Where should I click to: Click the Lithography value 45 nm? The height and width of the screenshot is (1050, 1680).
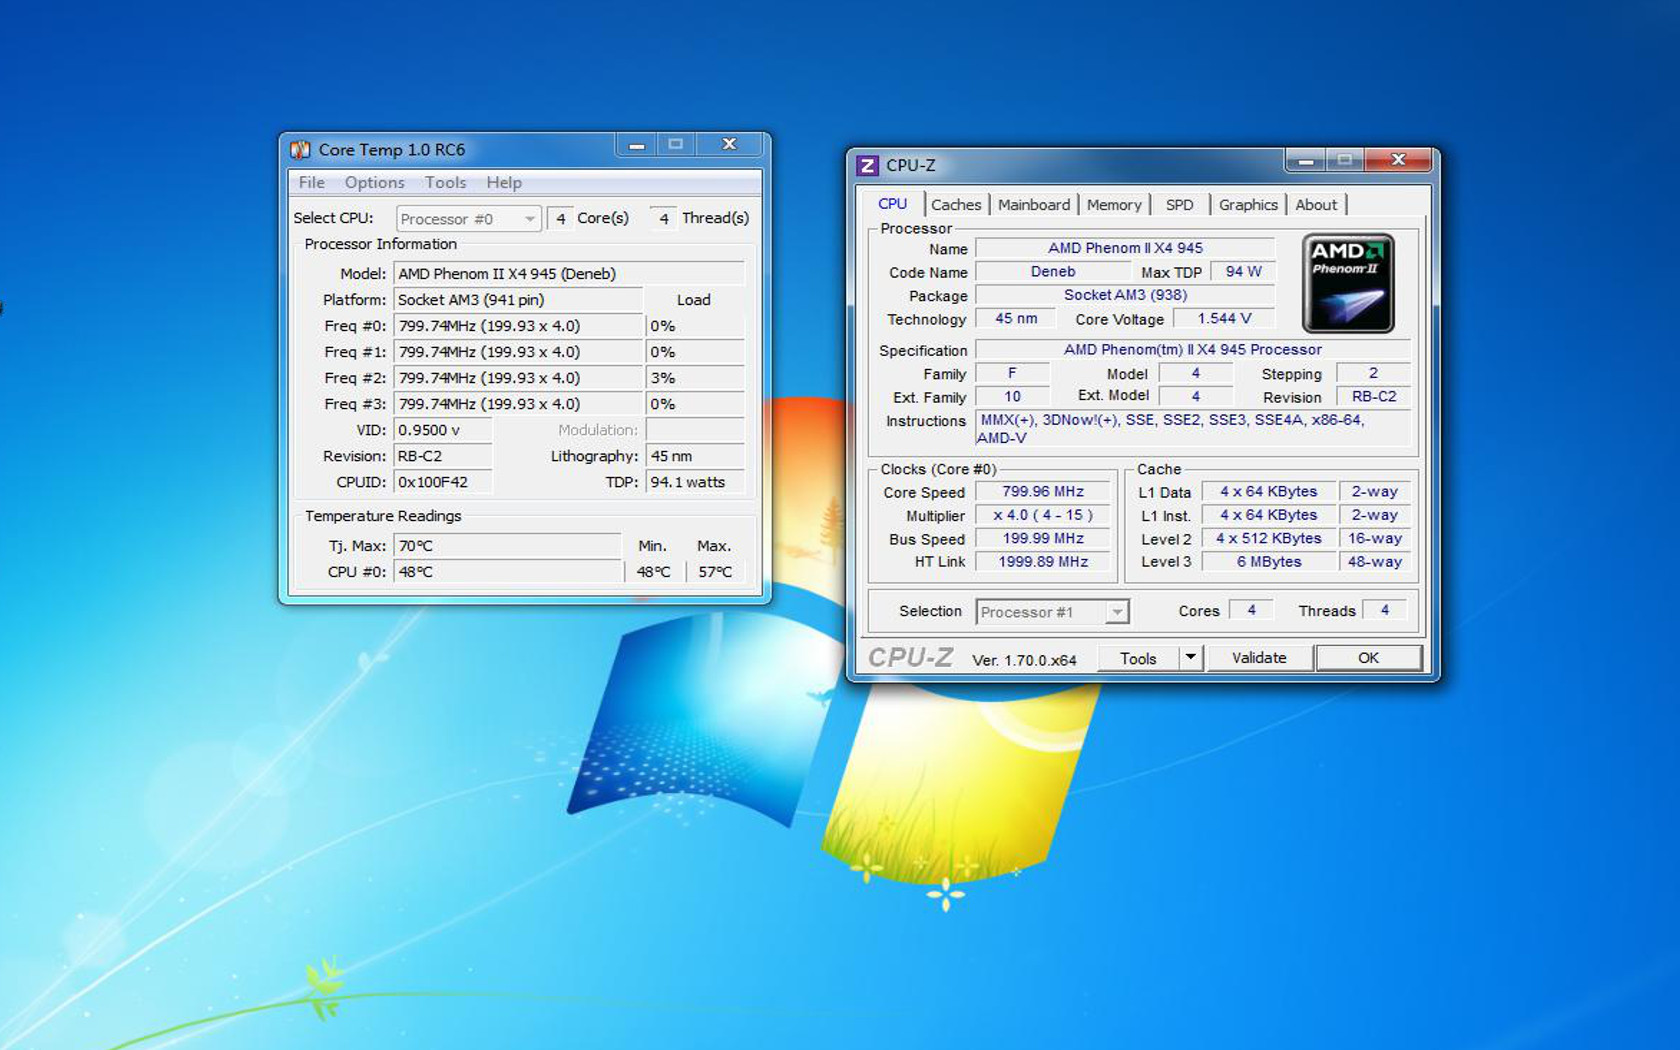[x=695, y=456]
